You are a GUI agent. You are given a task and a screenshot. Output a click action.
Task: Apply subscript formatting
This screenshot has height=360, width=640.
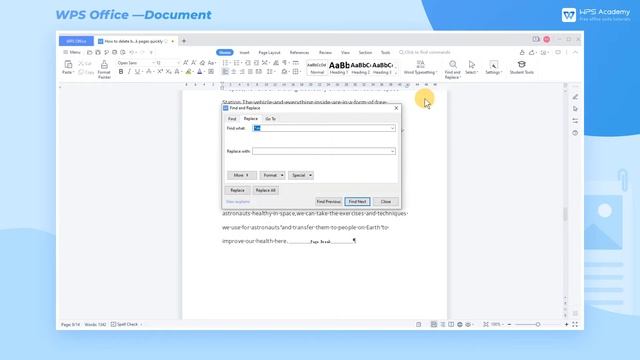168,72
